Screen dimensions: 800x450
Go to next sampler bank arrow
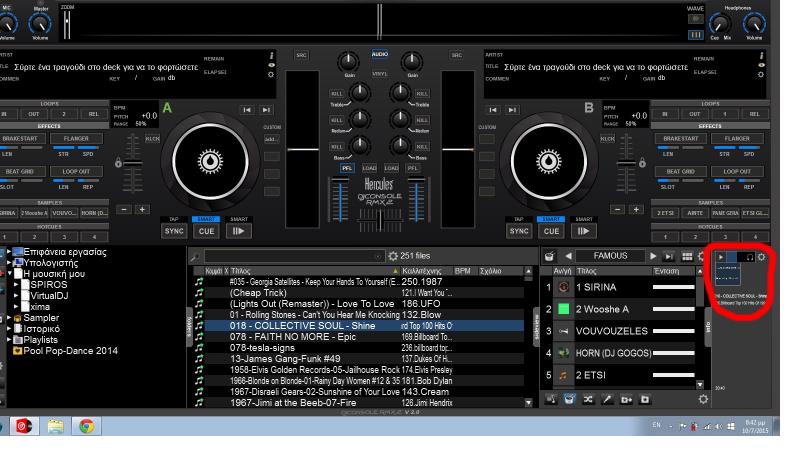tap(653, 256)
